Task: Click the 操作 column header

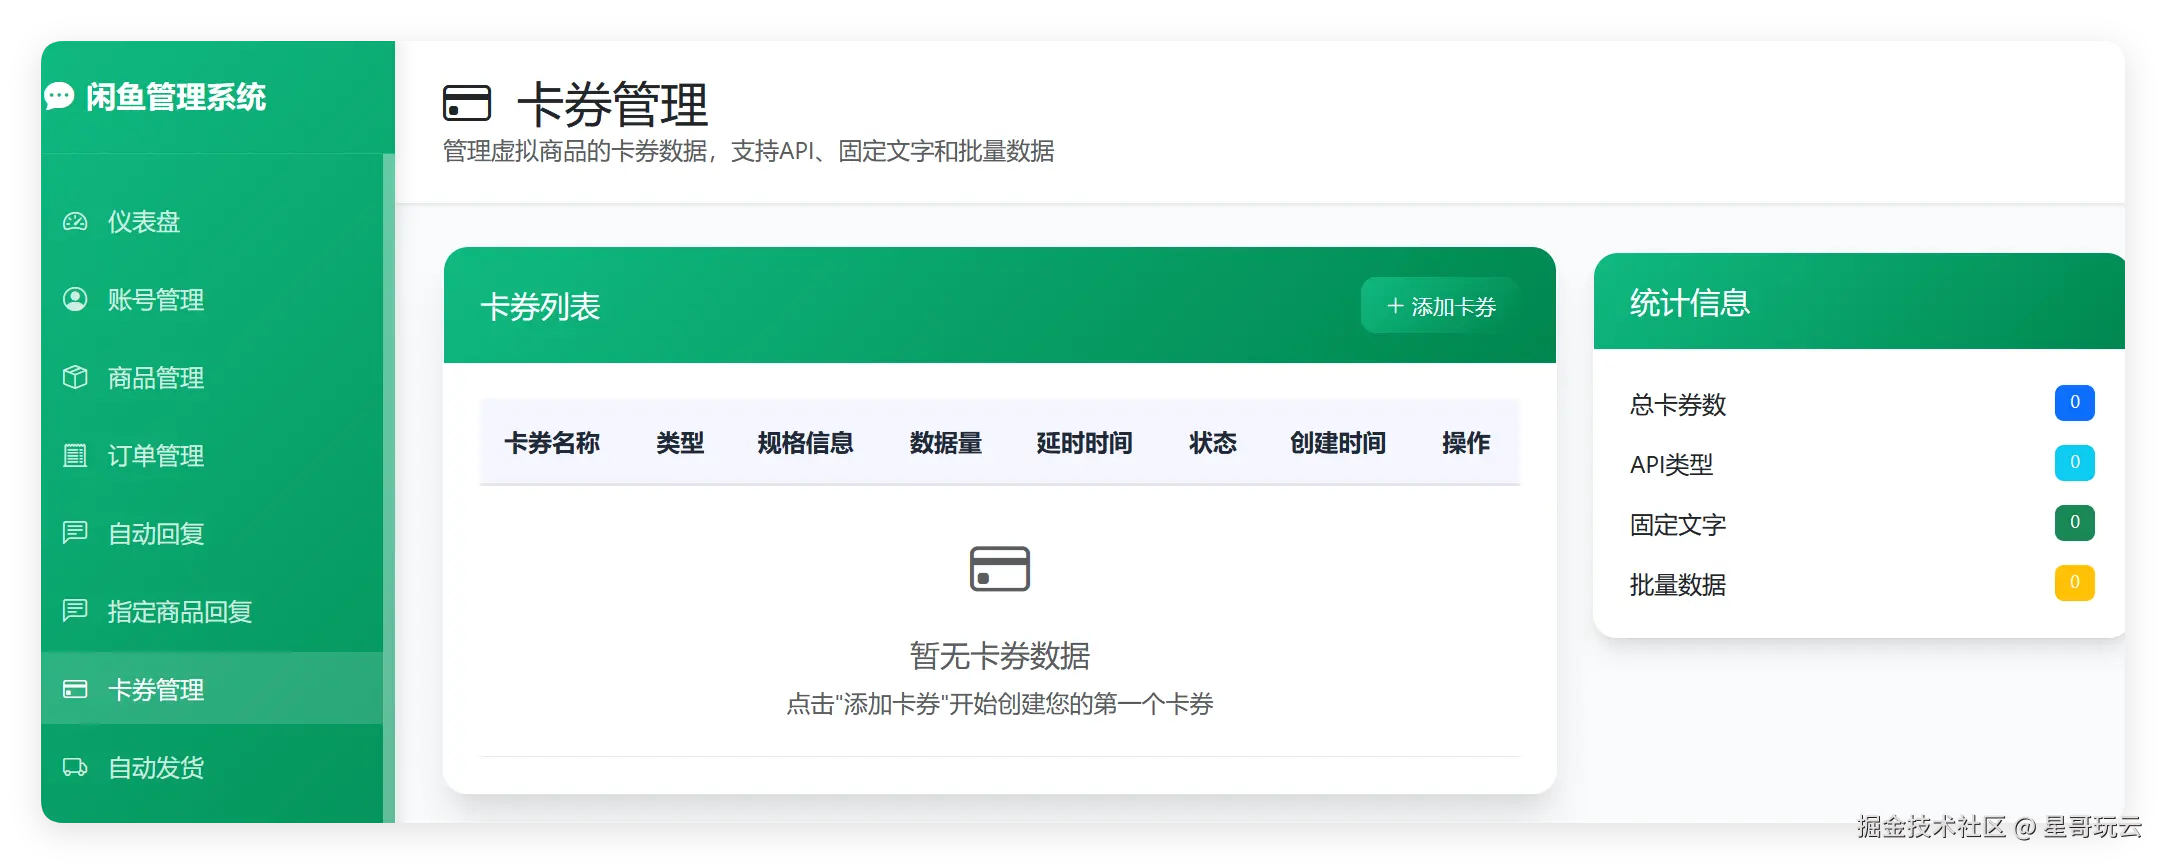Action: tap(1466, 443)
